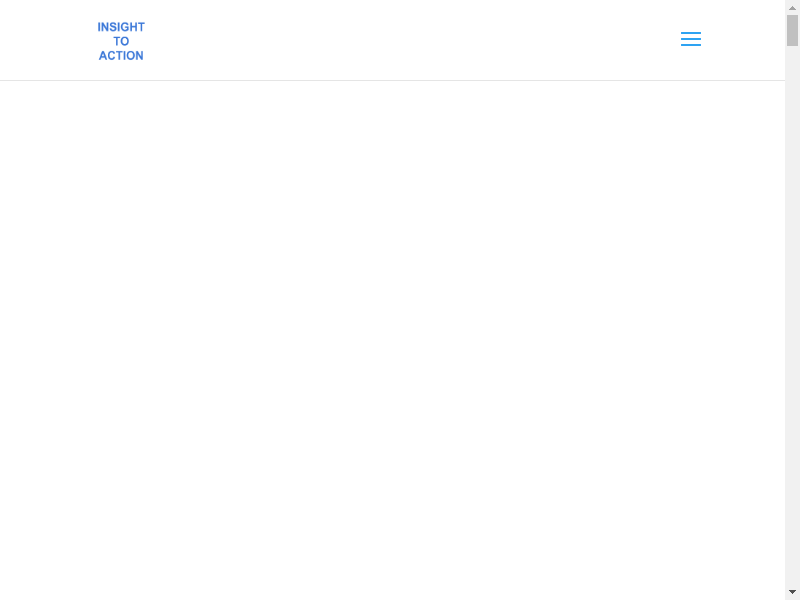800x600 pixels.
Task: Open the header's dropdown navigation
Action: click(691, 39)
